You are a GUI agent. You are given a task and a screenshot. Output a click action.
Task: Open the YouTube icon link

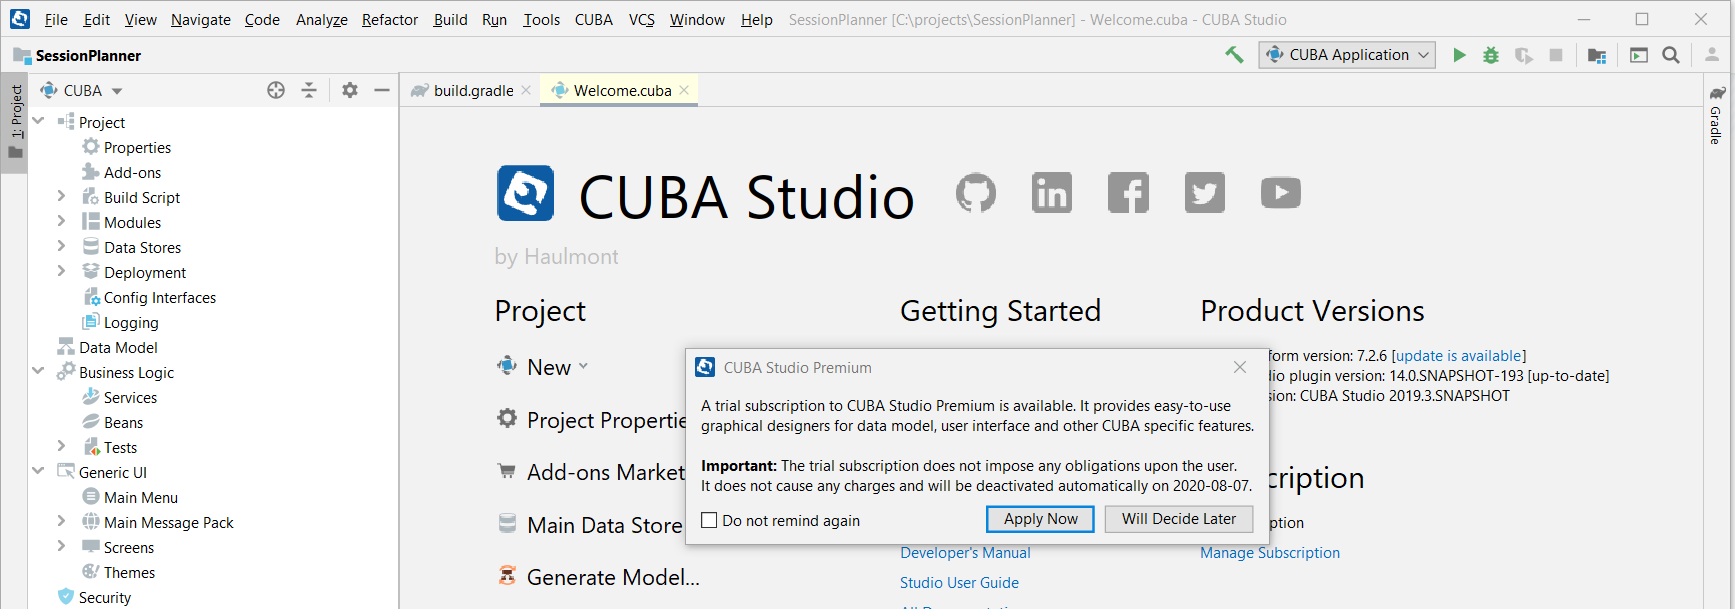click(1281, 193)
